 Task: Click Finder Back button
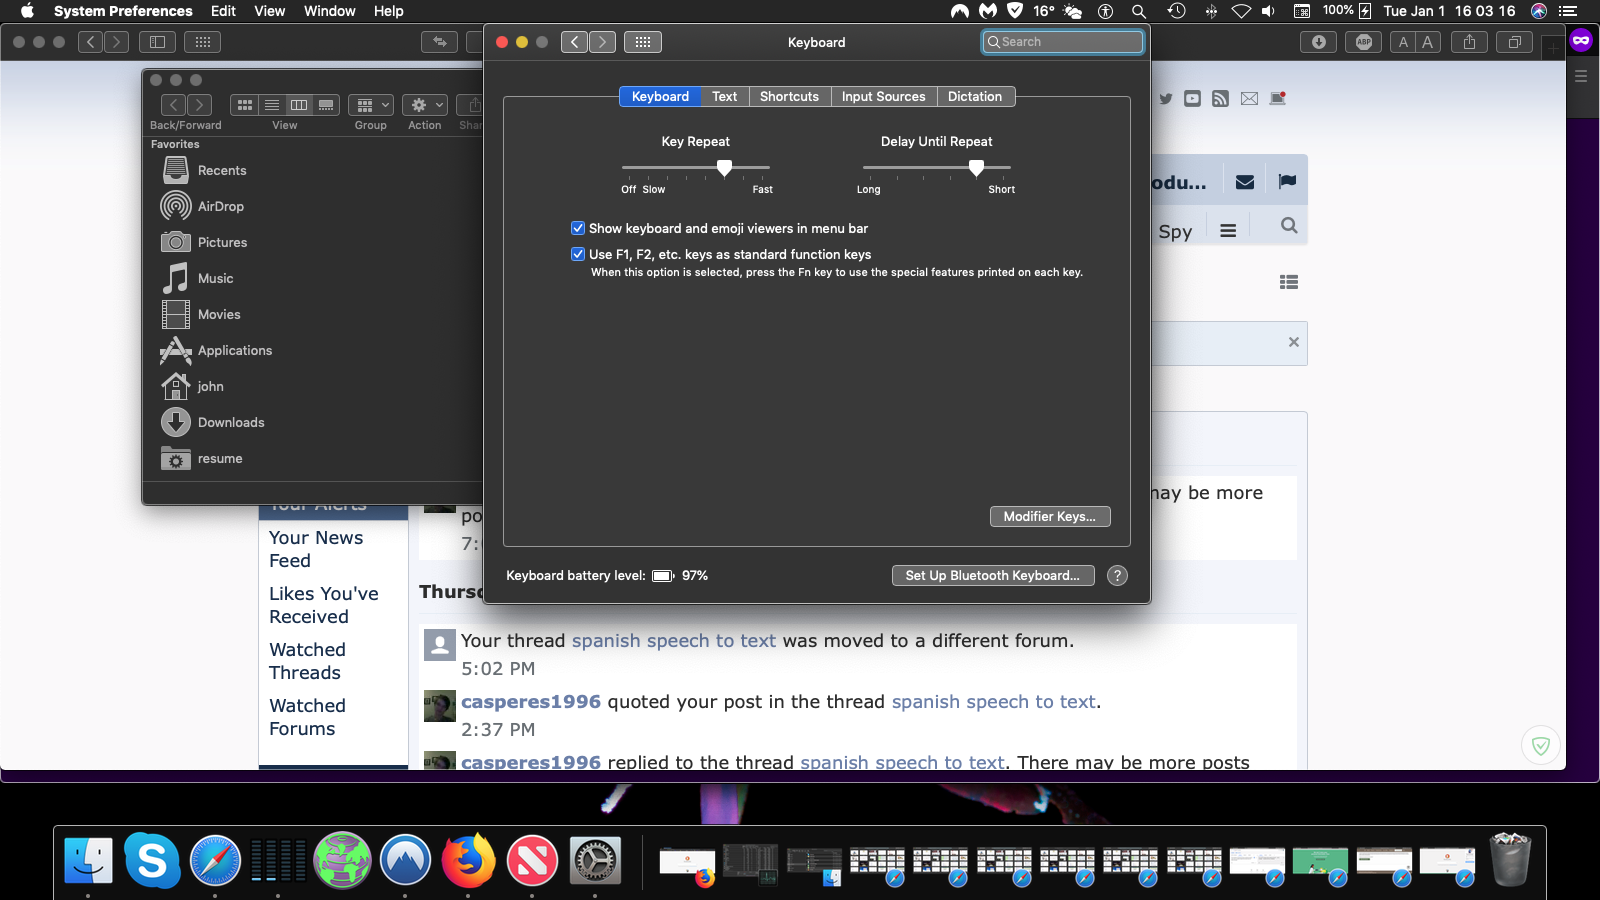(x=173, y=105)
